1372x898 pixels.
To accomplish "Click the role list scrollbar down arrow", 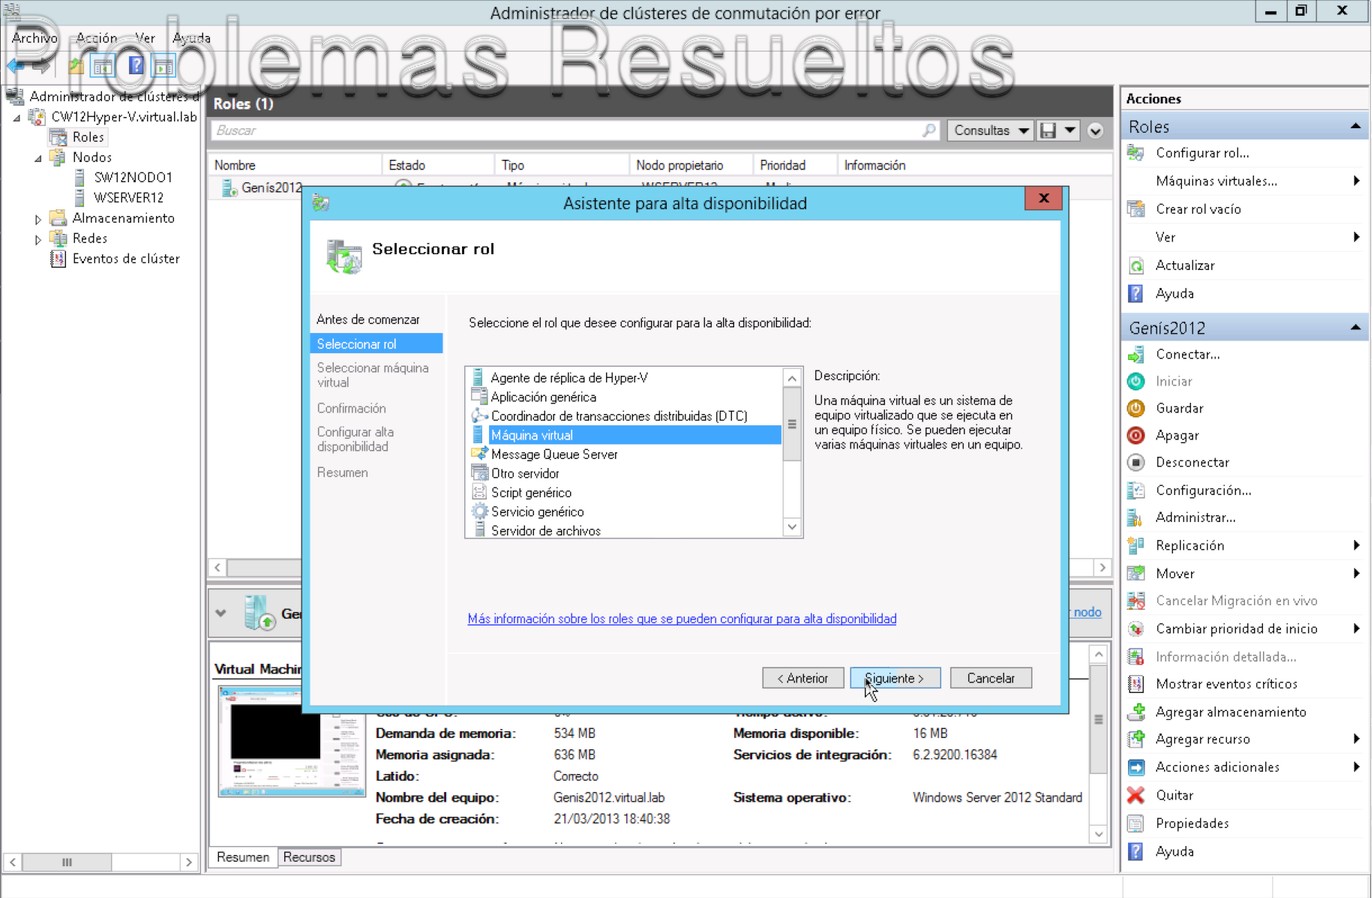I will 792,527.
